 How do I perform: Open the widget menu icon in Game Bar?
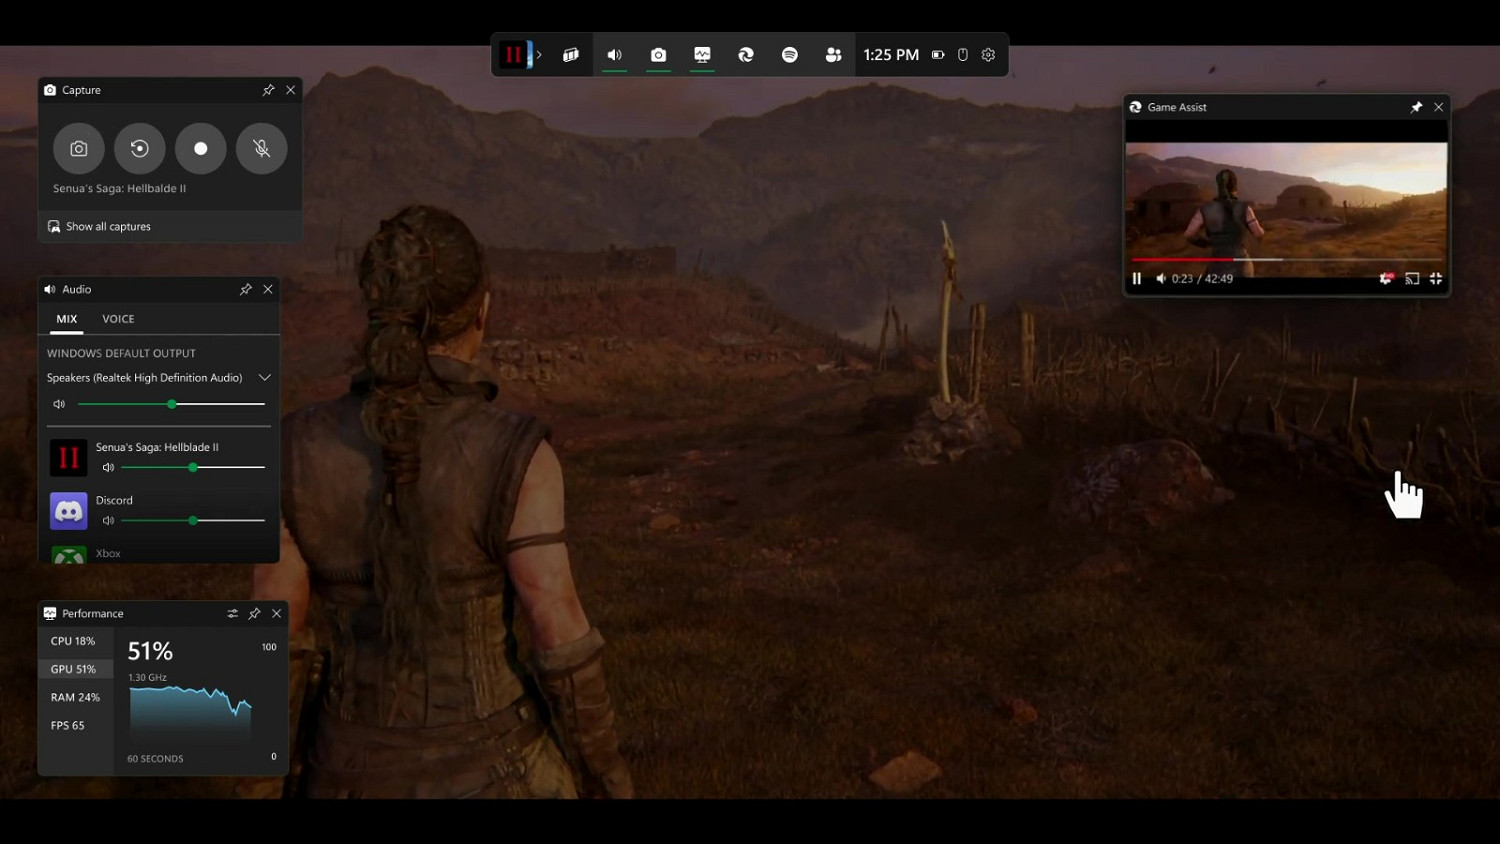[571, 55]
